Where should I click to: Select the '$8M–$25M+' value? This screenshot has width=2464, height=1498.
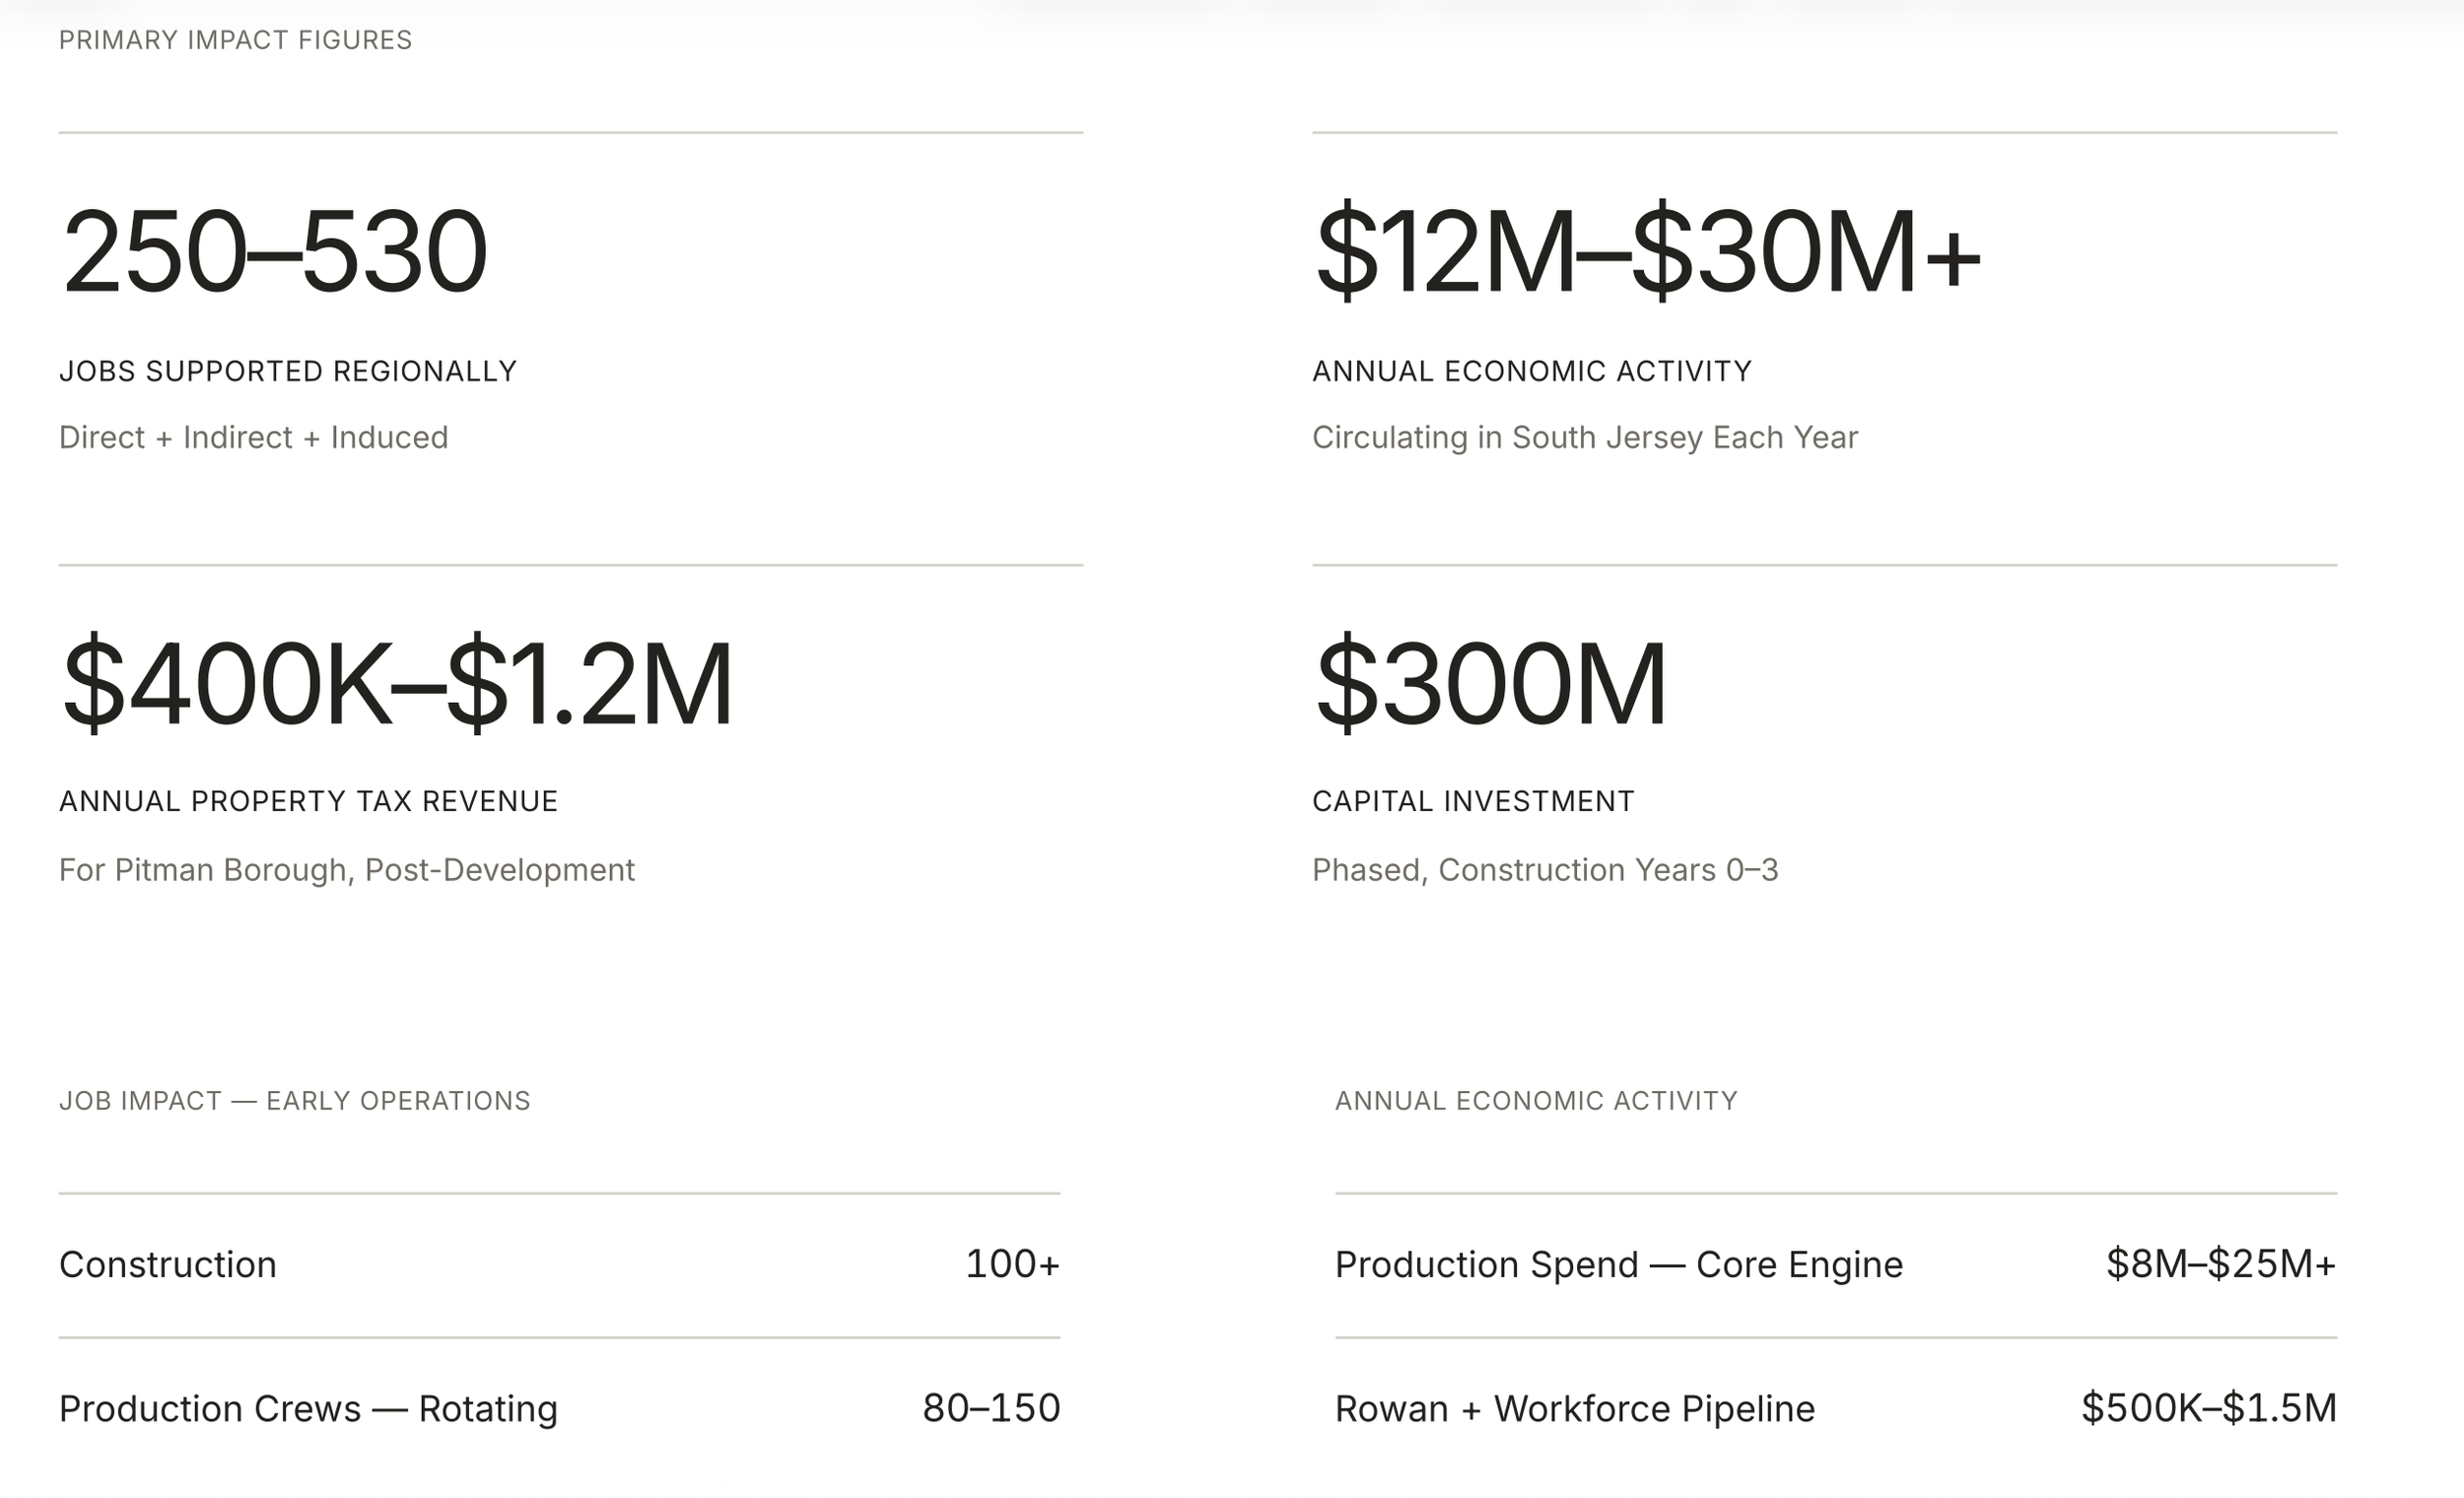click(2221, 1264)
